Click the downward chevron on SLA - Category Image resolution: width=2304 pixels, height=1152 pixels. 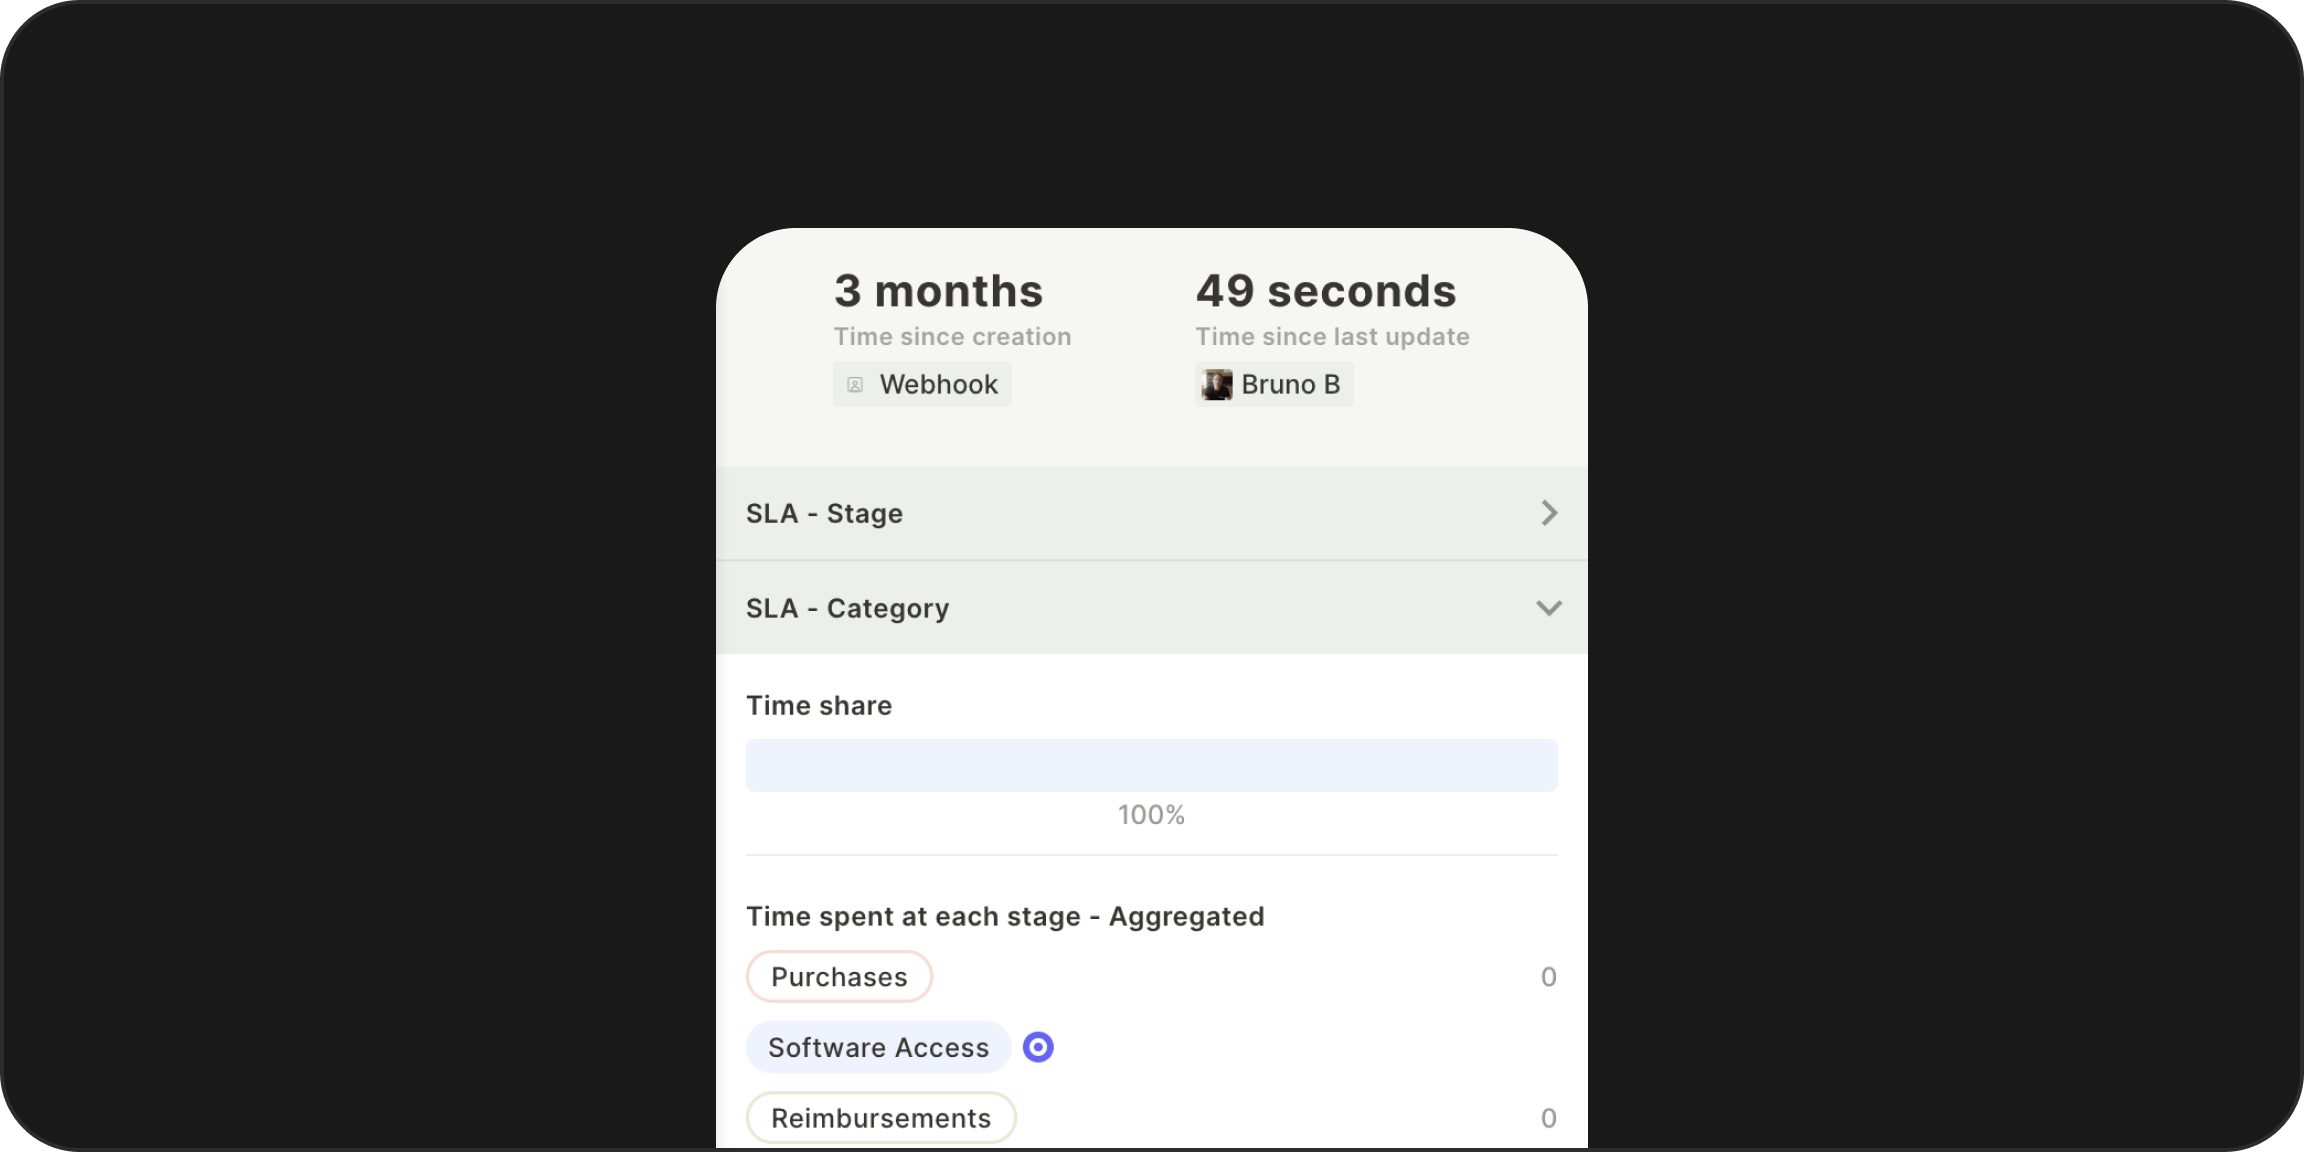(x=1549, y=607)
